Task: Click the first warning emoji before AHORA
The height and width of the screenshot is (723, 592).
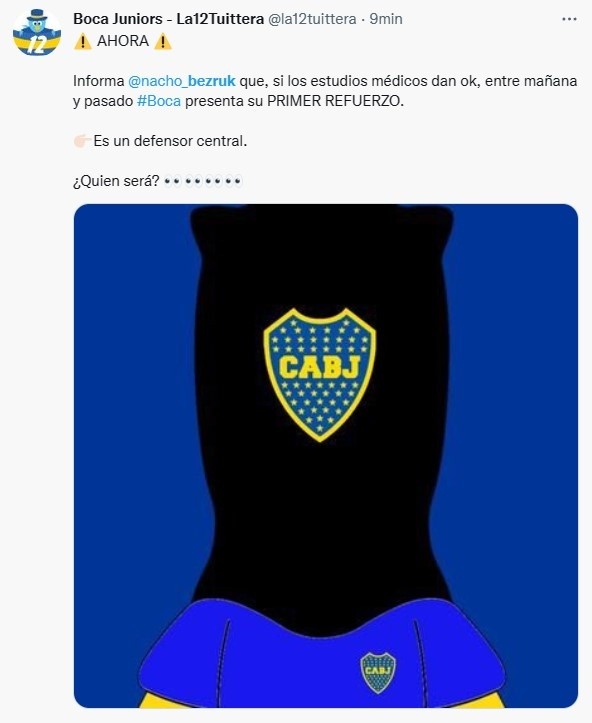Action: (83, 41)
